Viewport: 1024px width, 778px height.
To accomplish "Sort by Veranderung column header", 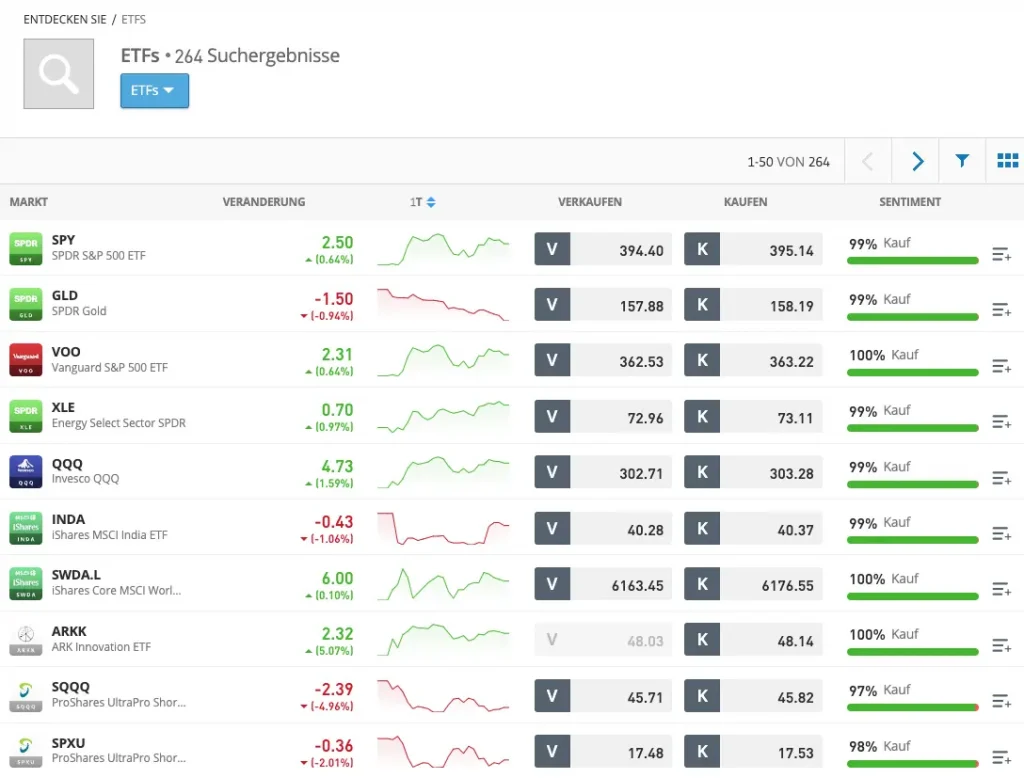I will (263, 202).
